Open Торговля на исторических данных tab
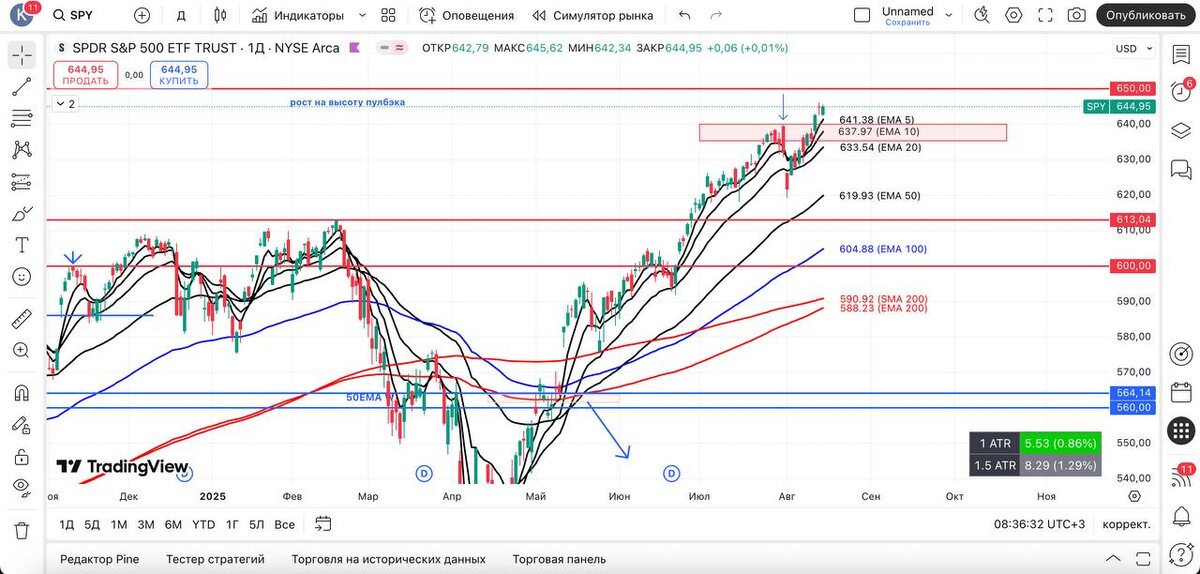1200x574 pixels. coord(388,559)
